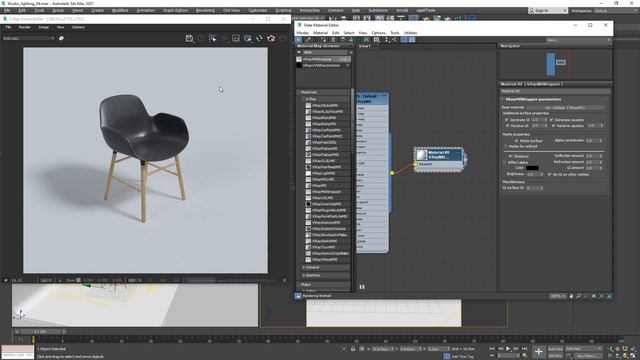Delete the selected node using the trash icon
Viewport: 640px width, 360px height.
click(333, 40)
